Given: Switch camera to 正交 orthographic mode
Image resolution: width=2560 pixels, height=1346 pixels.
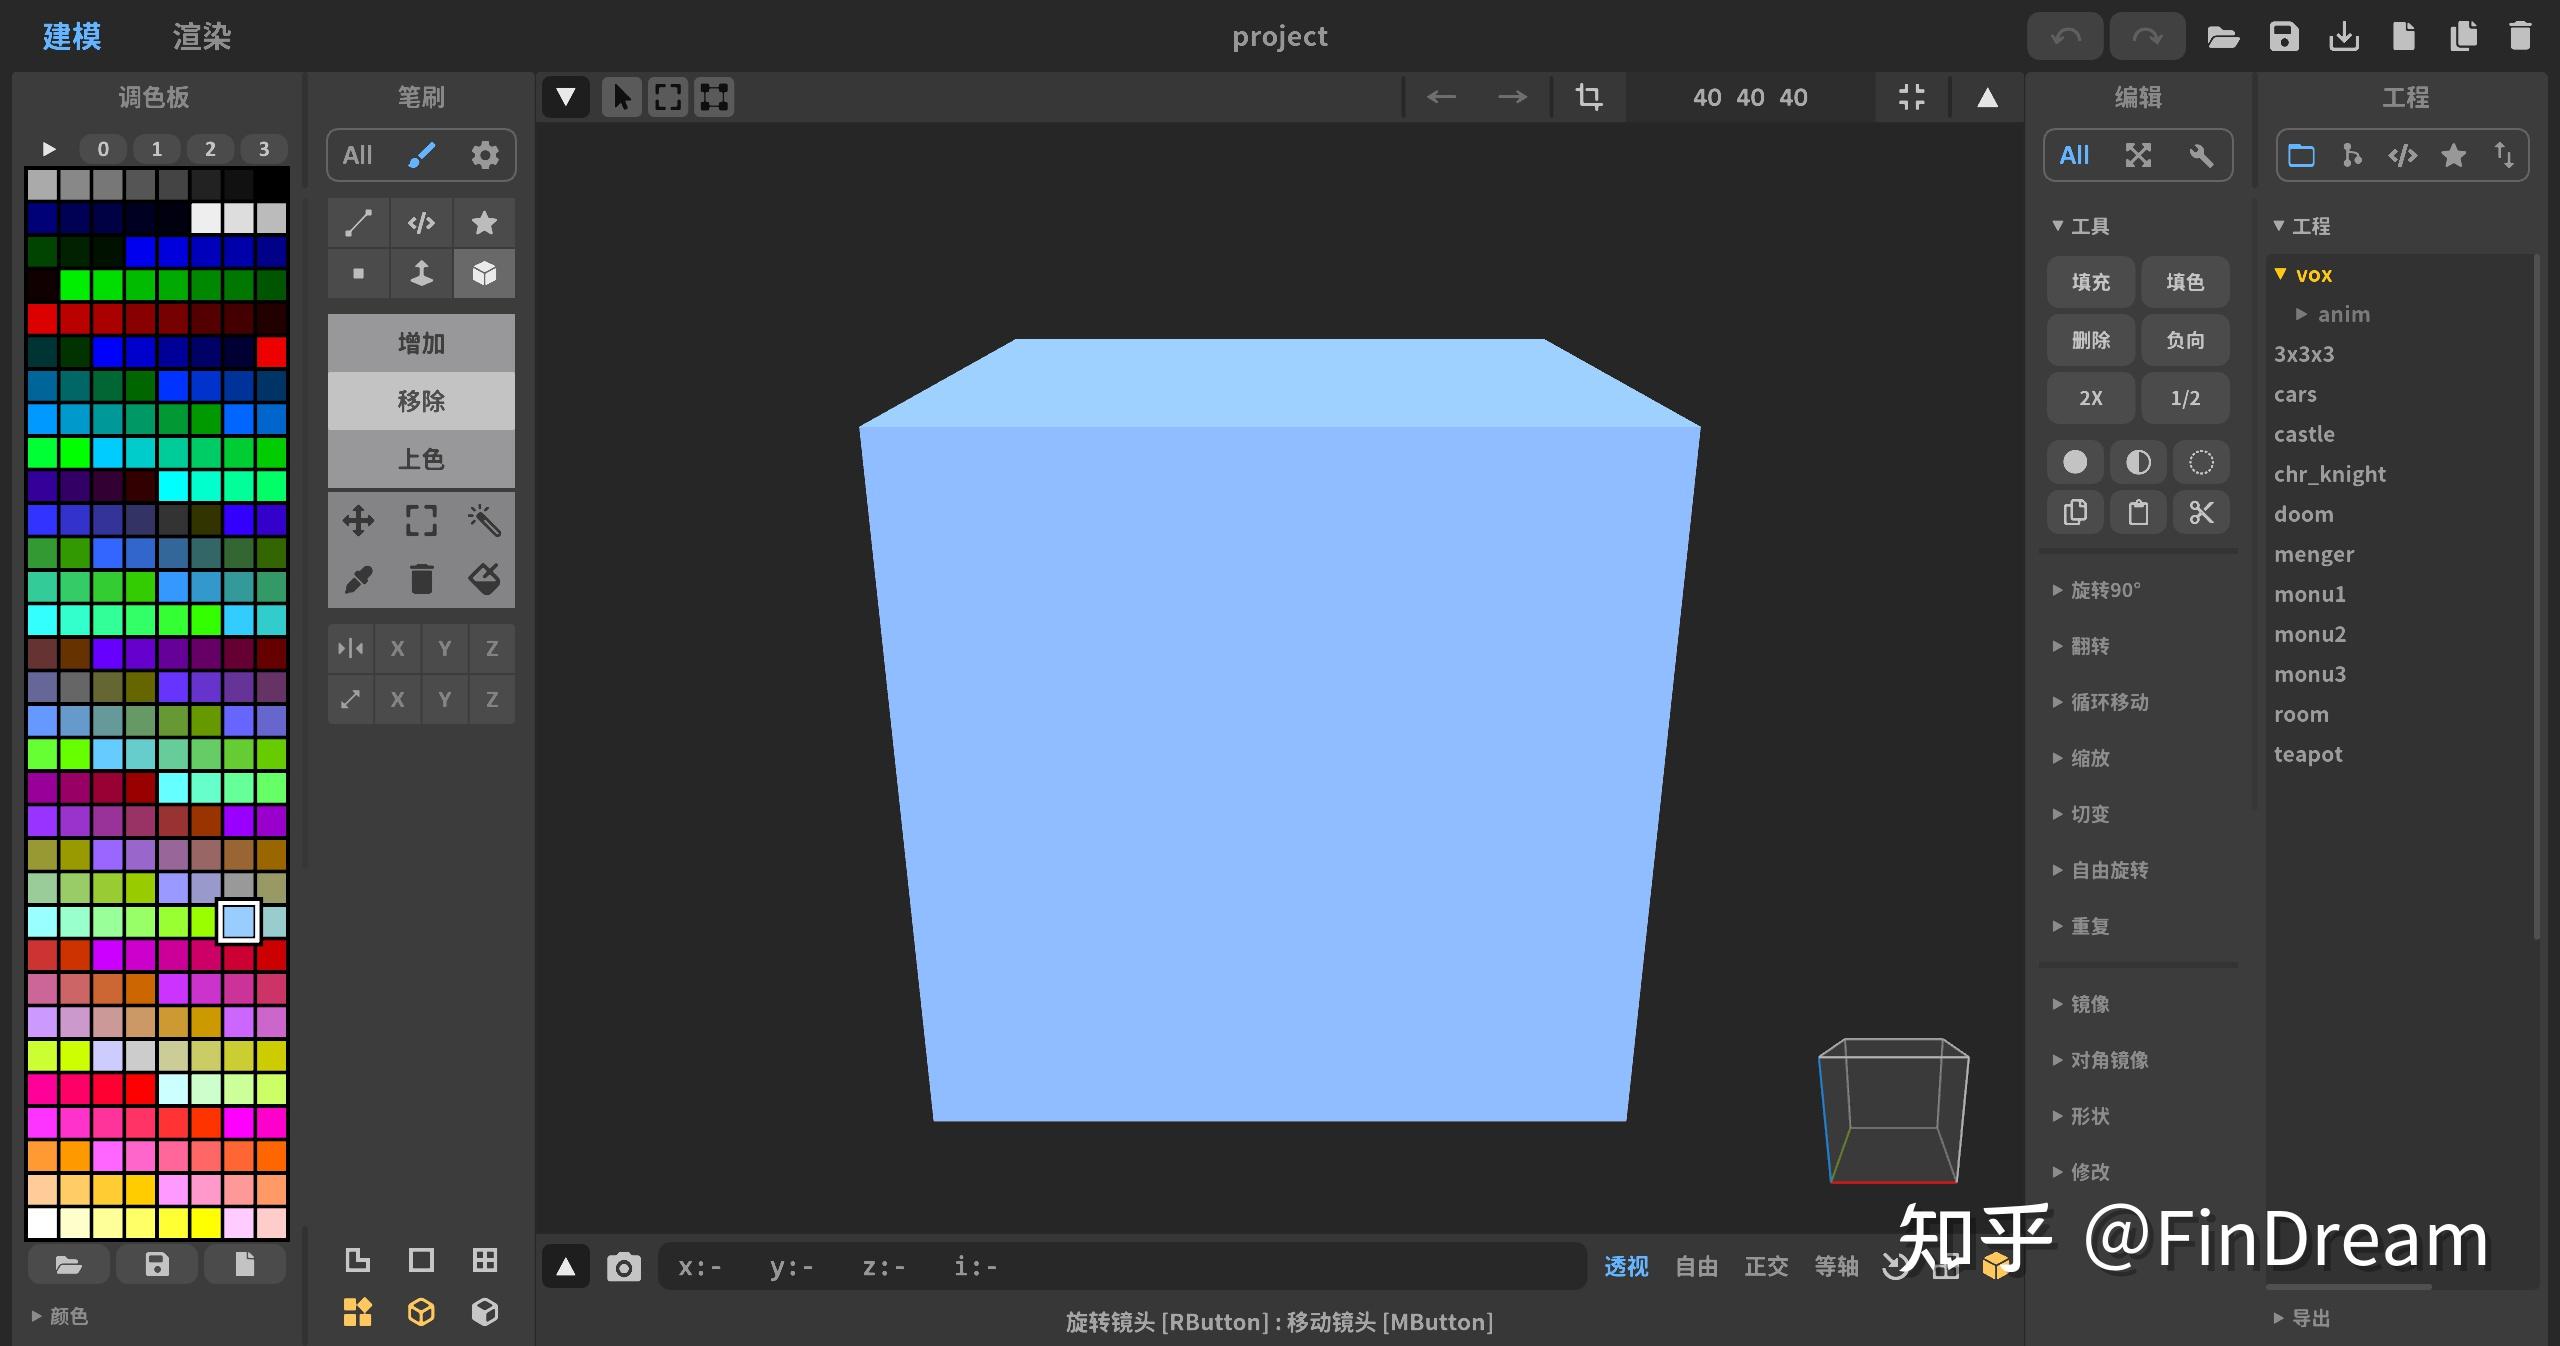Looking at the screenshot, I should pos(1766,1267).
